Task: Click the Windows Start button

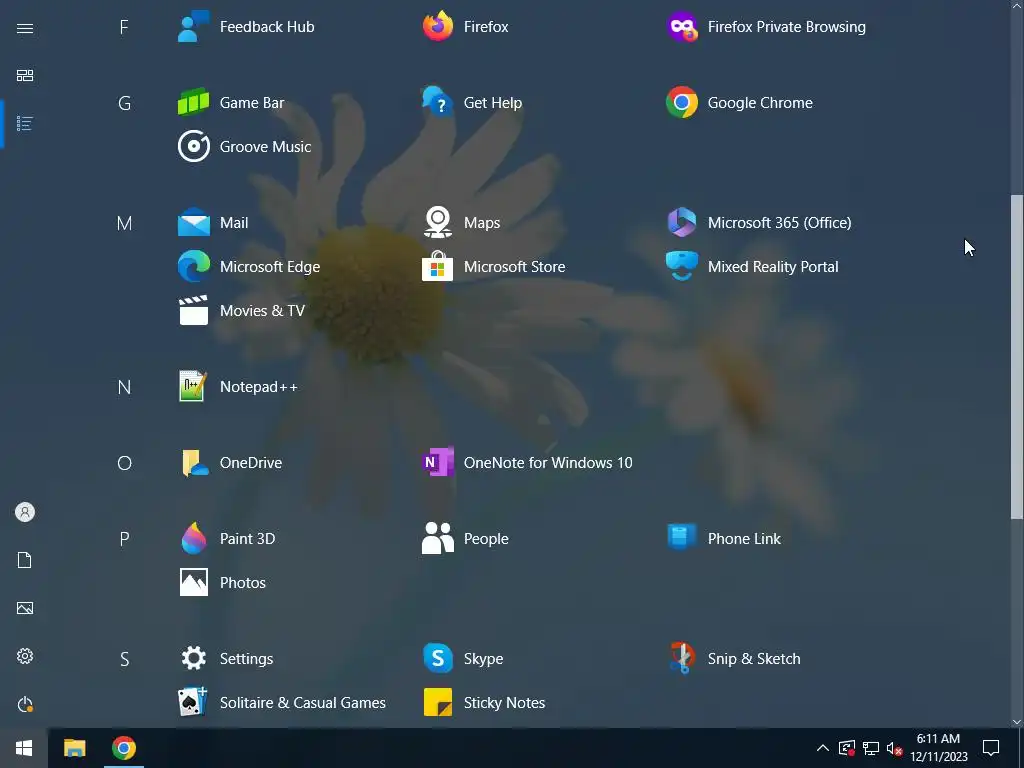Action: tap(24, 748)
